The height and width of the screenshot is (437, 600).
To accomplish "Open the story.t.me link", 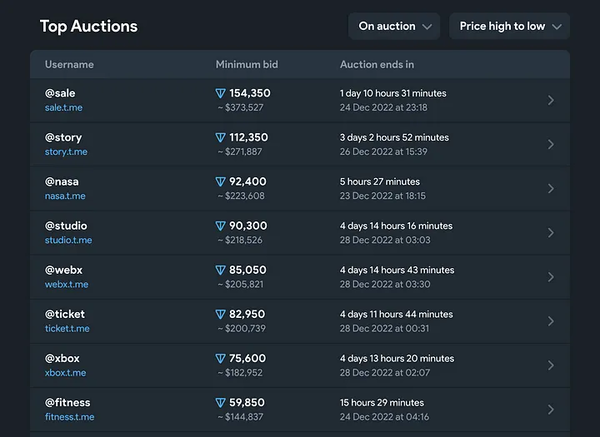I will [68, 152].
